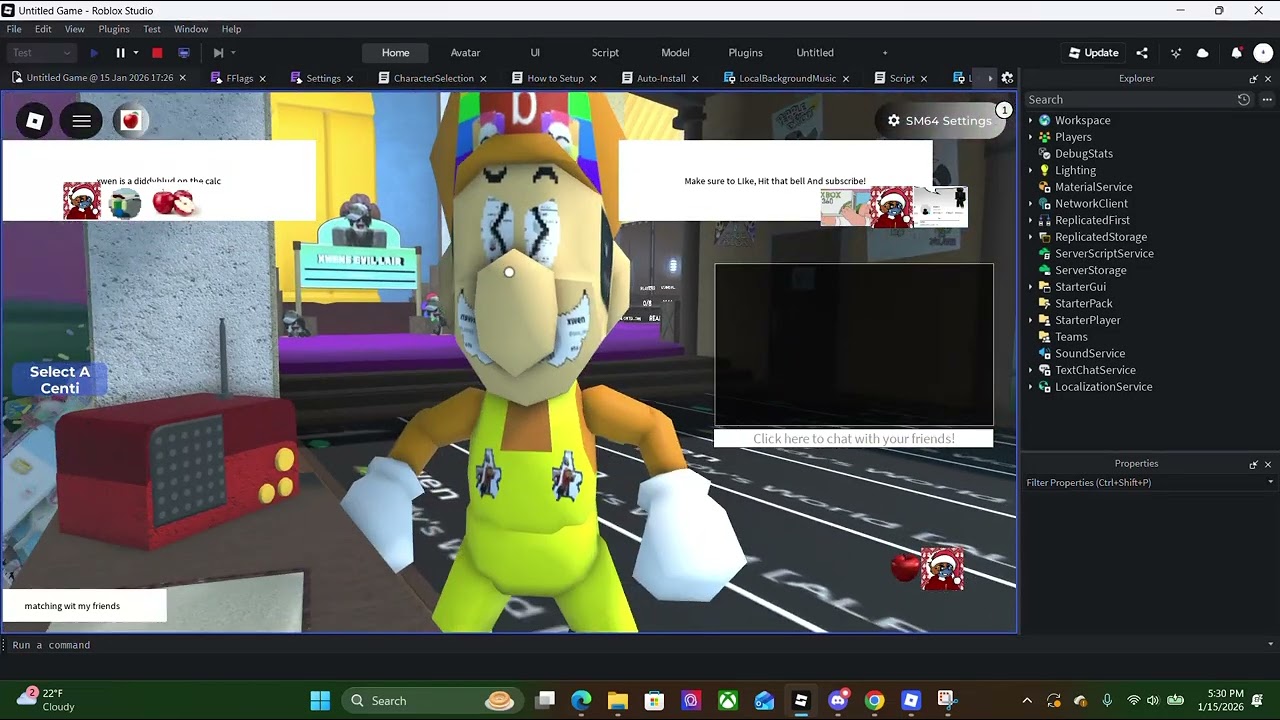Screen dimensions: 1280x720
Task: Select MaterialService in Explorer
Action: pos(1093,187)
